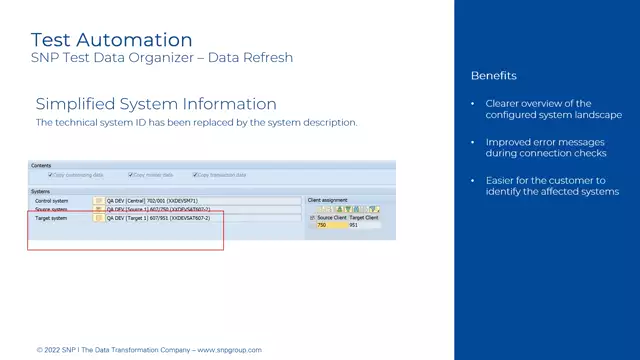Image resolution: width=640 pixels, height=360 pixels.
Task: Click the Control system label
Action: pos(51,201)
